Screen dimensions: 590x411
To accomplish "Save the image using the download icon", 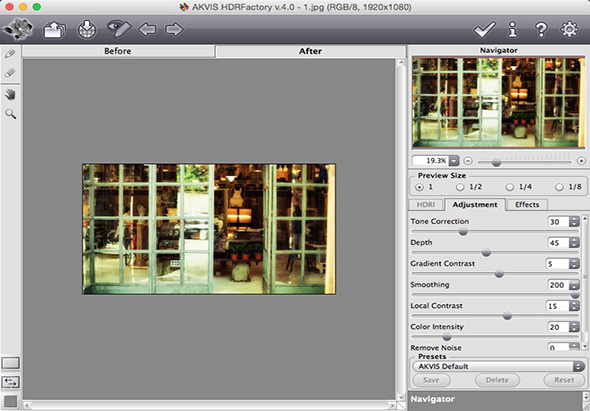I will tap(87, 29).
